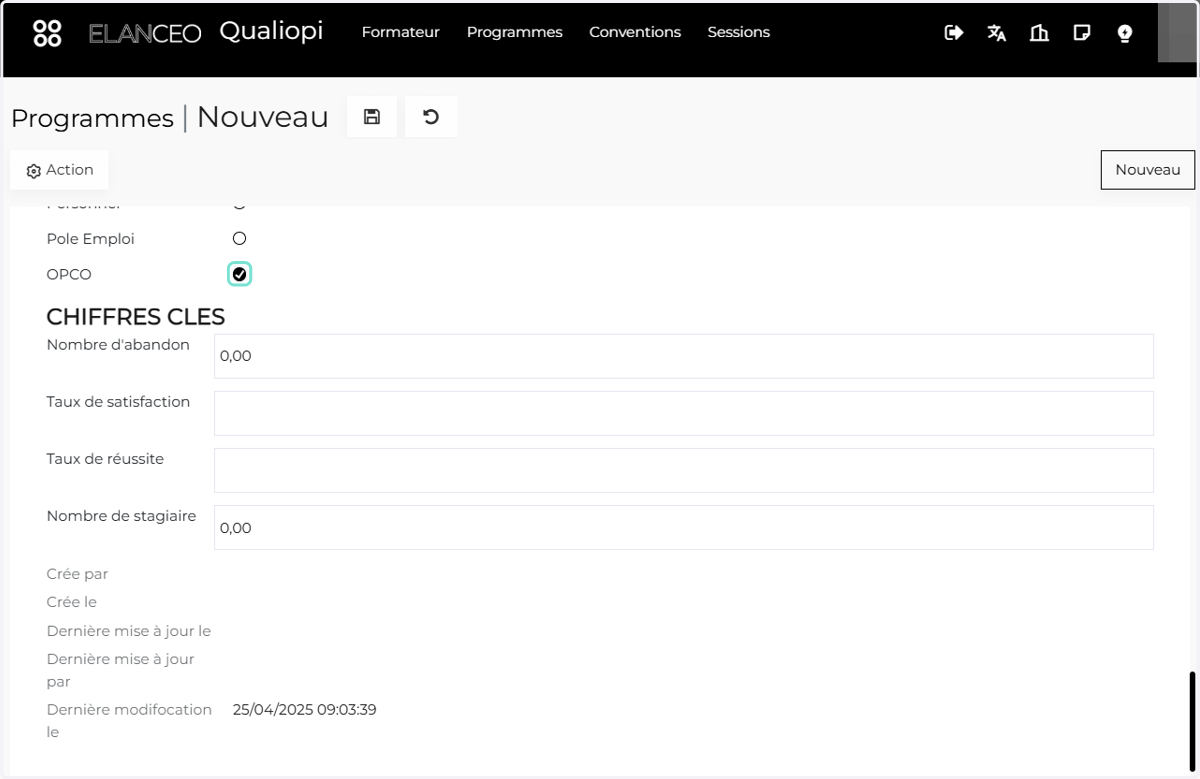
Task: Open the Formateur menu
Action: point(401,32)
